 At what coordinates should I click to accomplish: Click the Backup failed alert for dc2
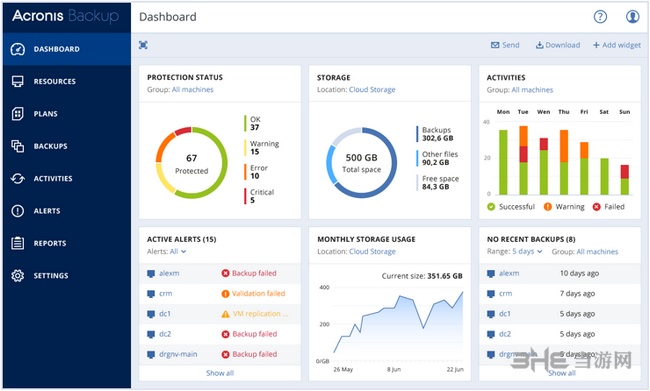coord(250,334)
